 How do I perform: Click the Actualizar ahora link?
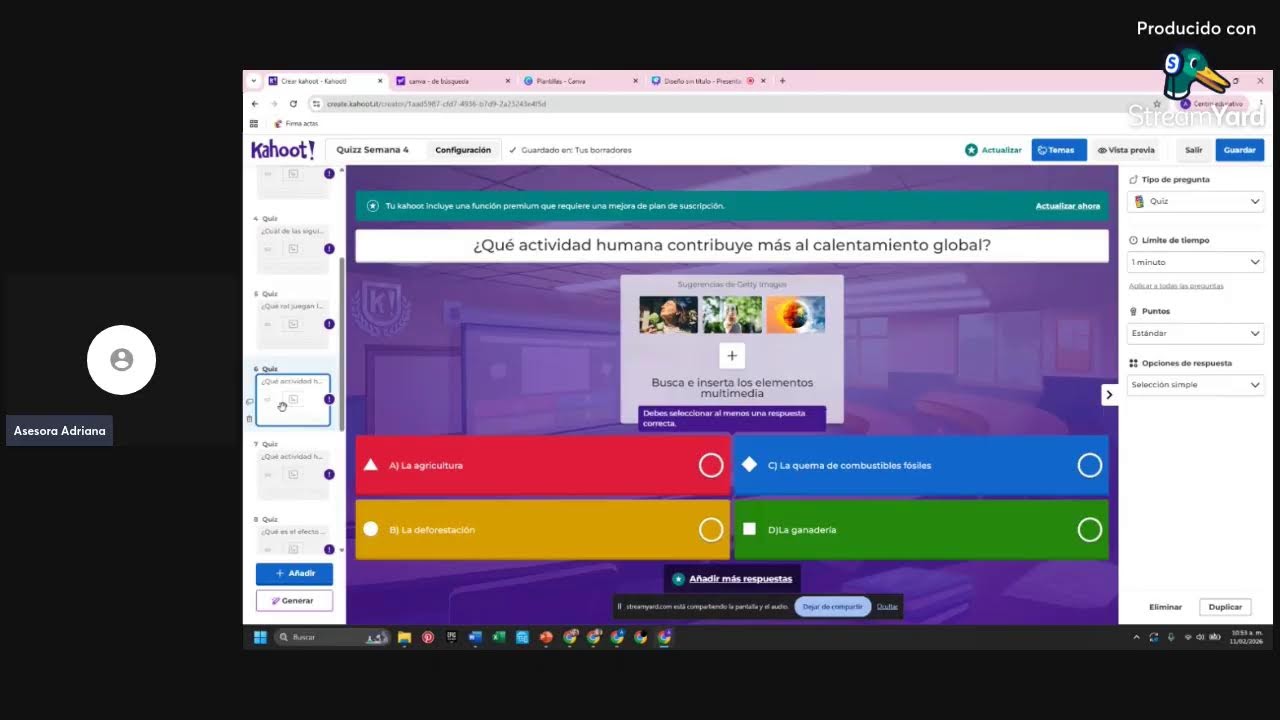click(1068, 206)
